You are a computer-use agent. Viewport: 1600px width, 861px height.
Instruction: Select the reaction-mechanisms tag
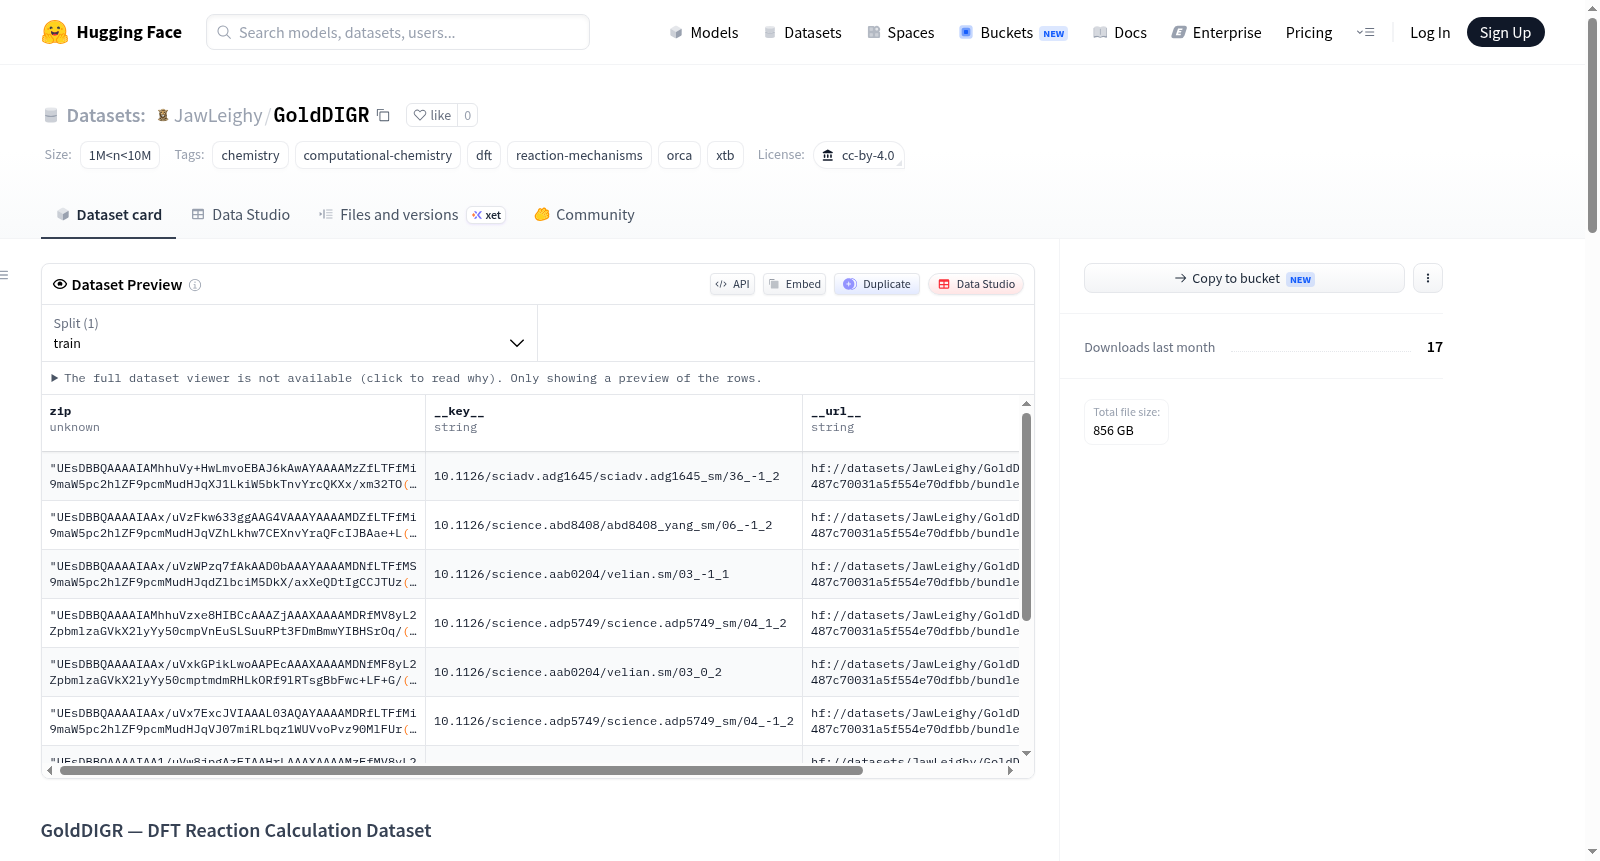point(579,155)
